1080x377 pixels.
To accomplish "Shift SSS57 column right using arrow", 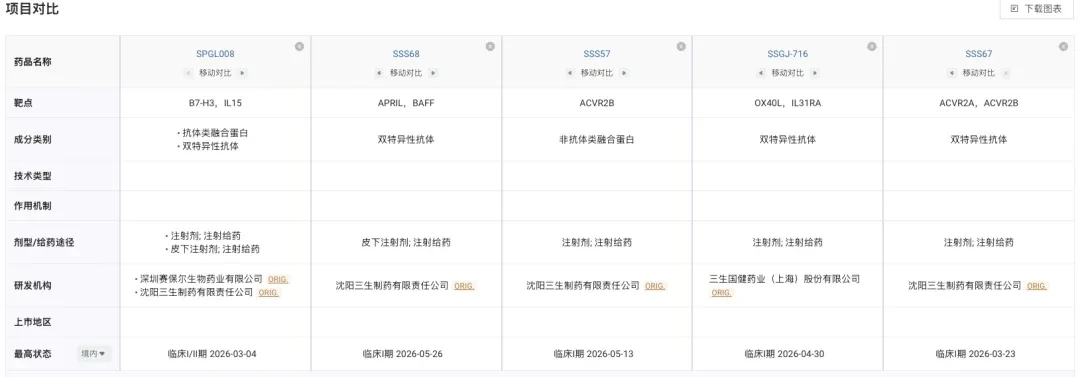I will coord(623,72).
